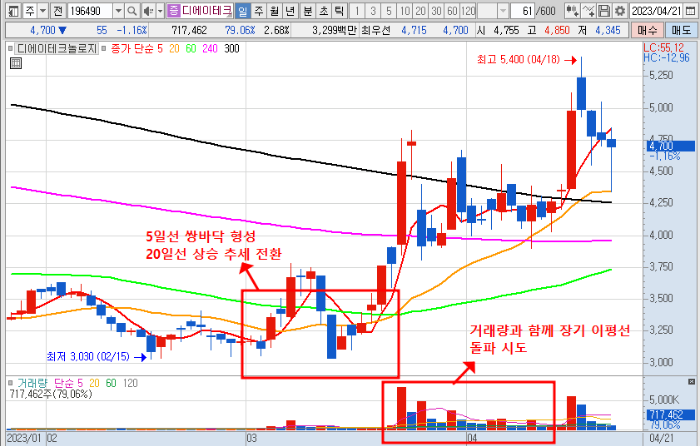Select the 10 interval button

[405, 11]
